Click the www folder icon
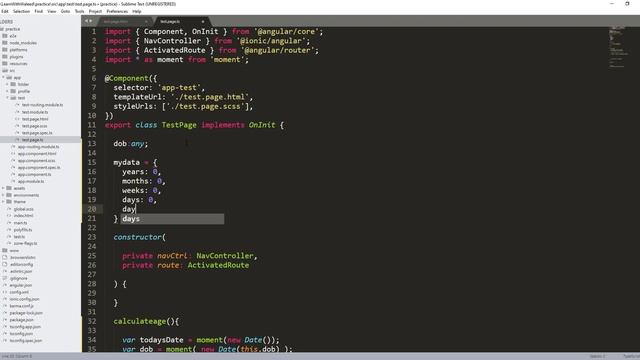Viewport: 640px width, 360px height. [x=5, y=250]
